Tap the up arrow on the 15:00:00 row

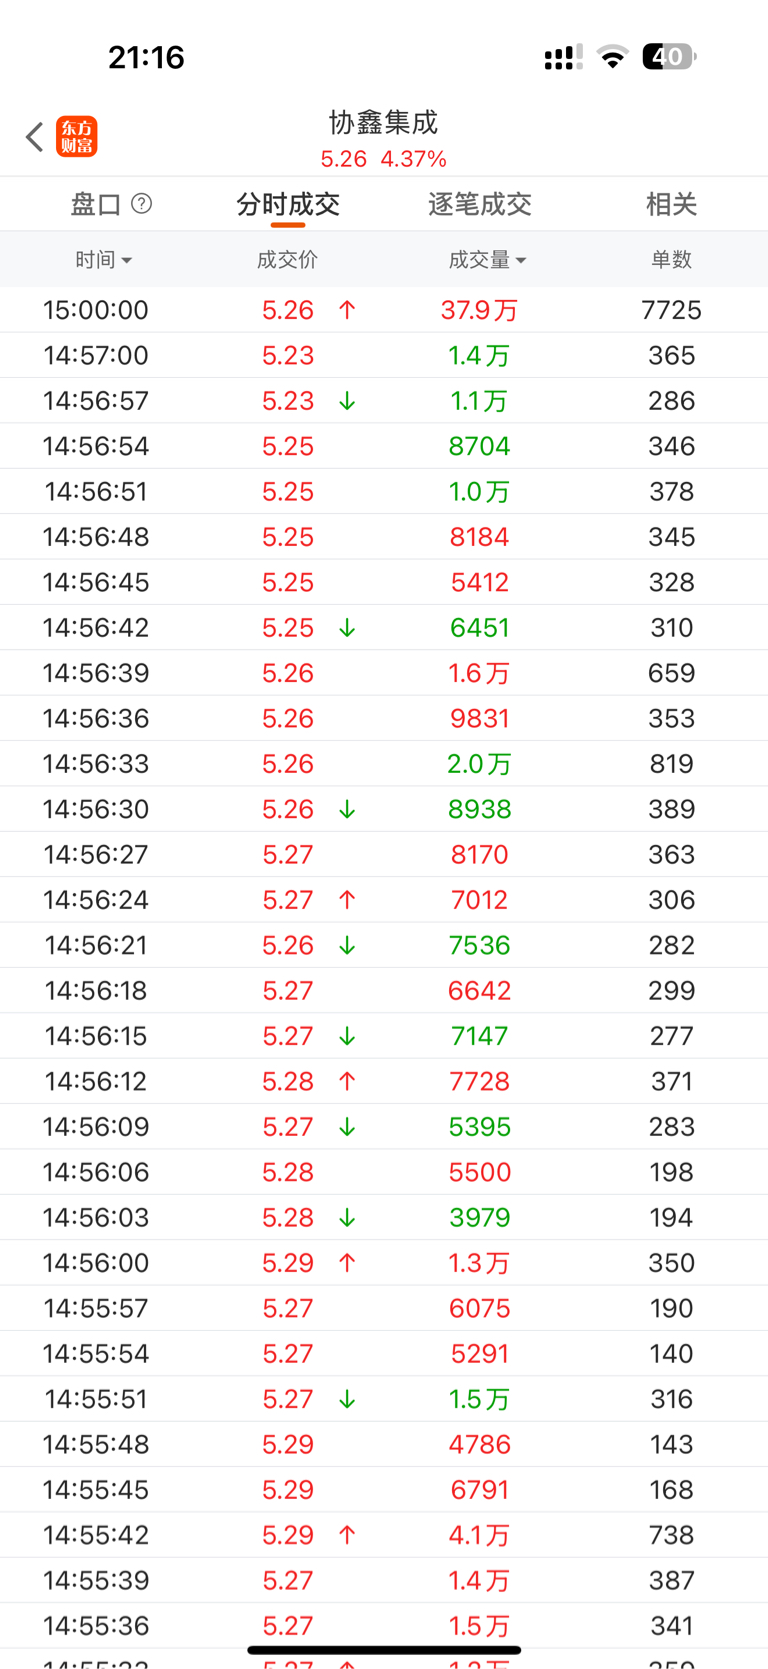pyautogui.click(x=347, y=310)
